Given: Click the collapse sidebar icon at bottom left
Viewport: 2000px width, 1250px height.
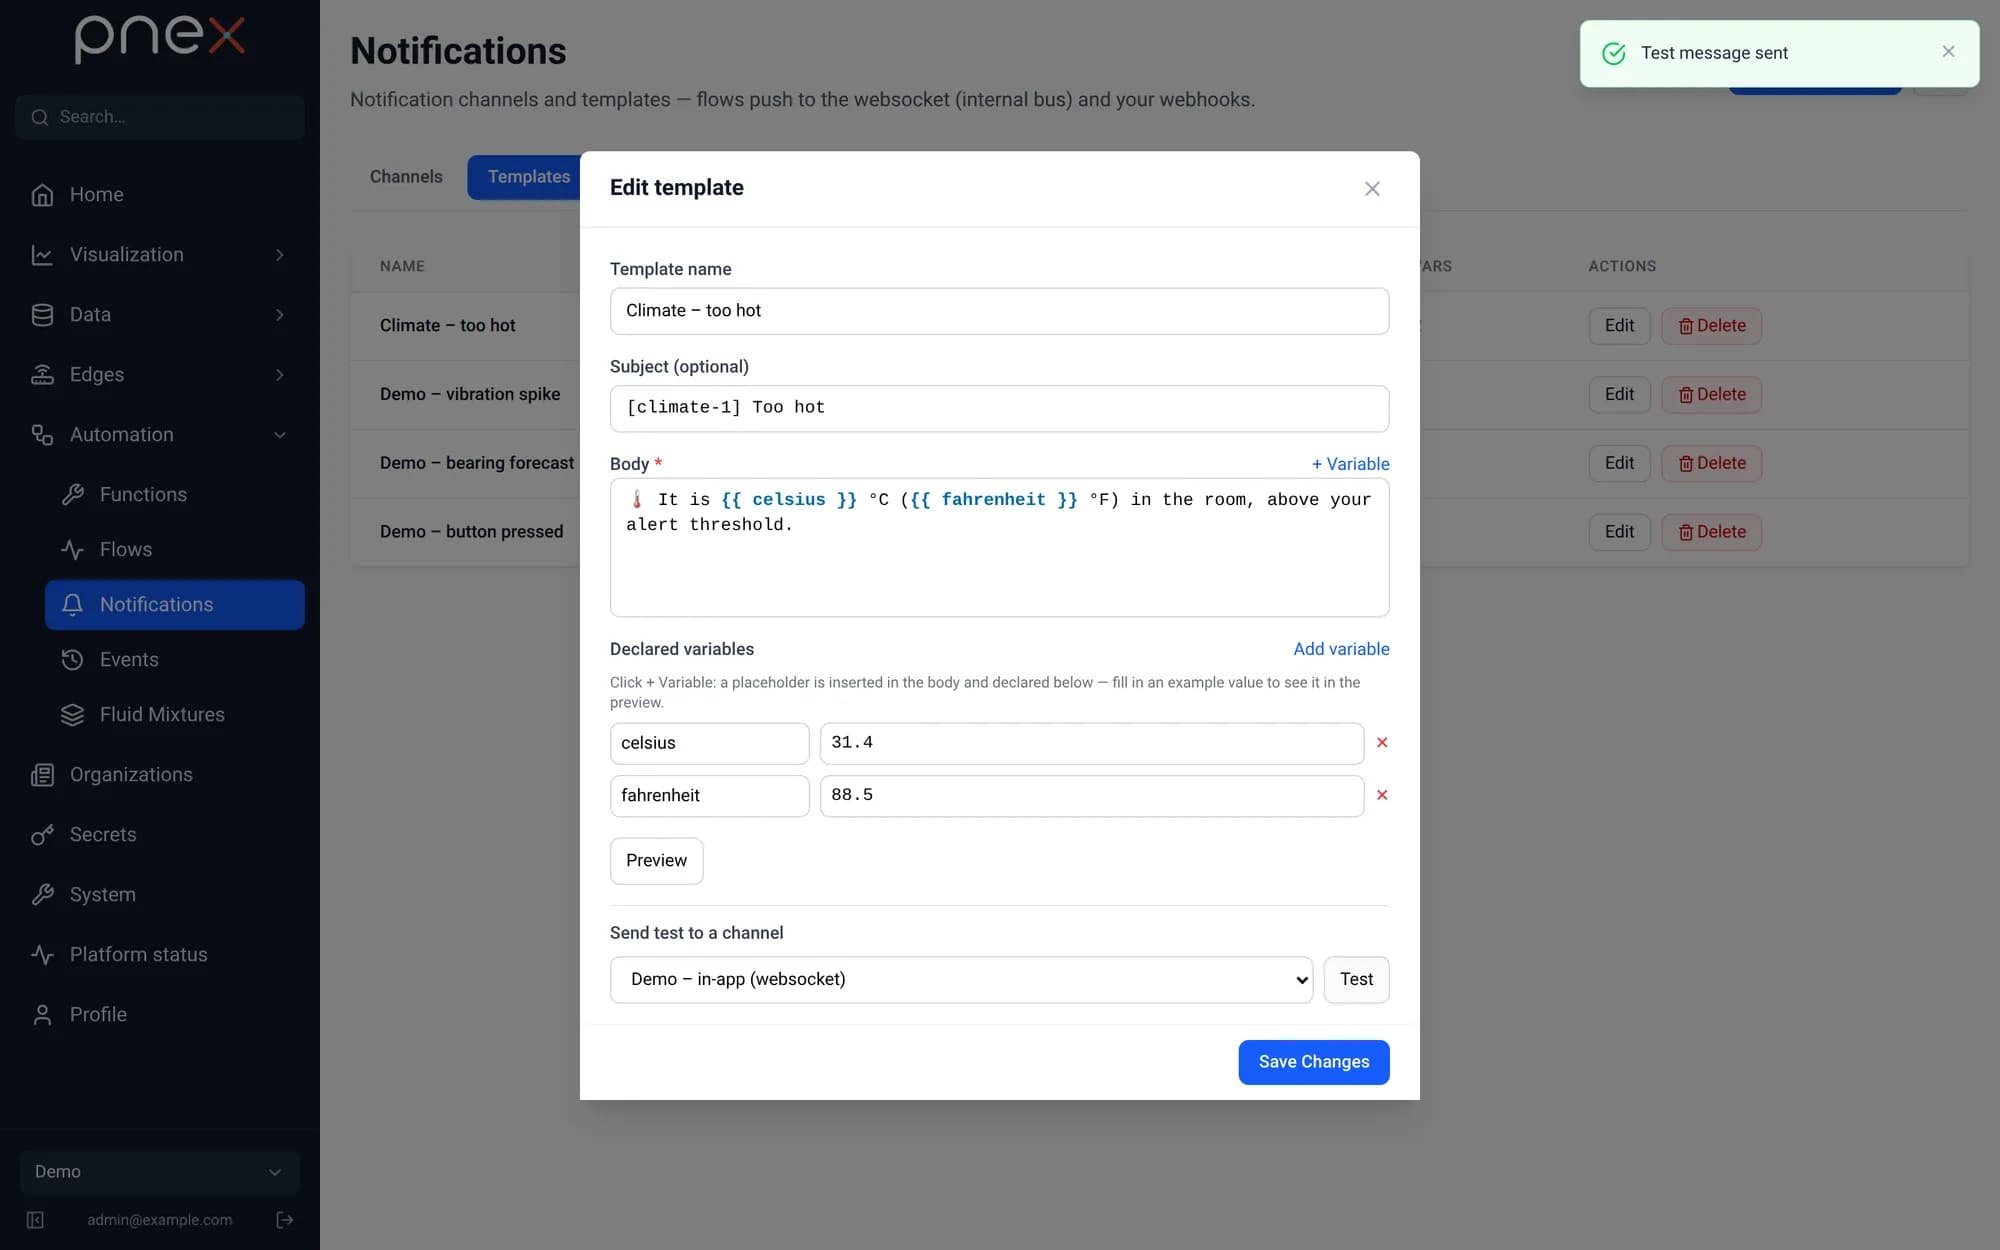Looking at the screenshot, I should click(x=35, y=1220).
